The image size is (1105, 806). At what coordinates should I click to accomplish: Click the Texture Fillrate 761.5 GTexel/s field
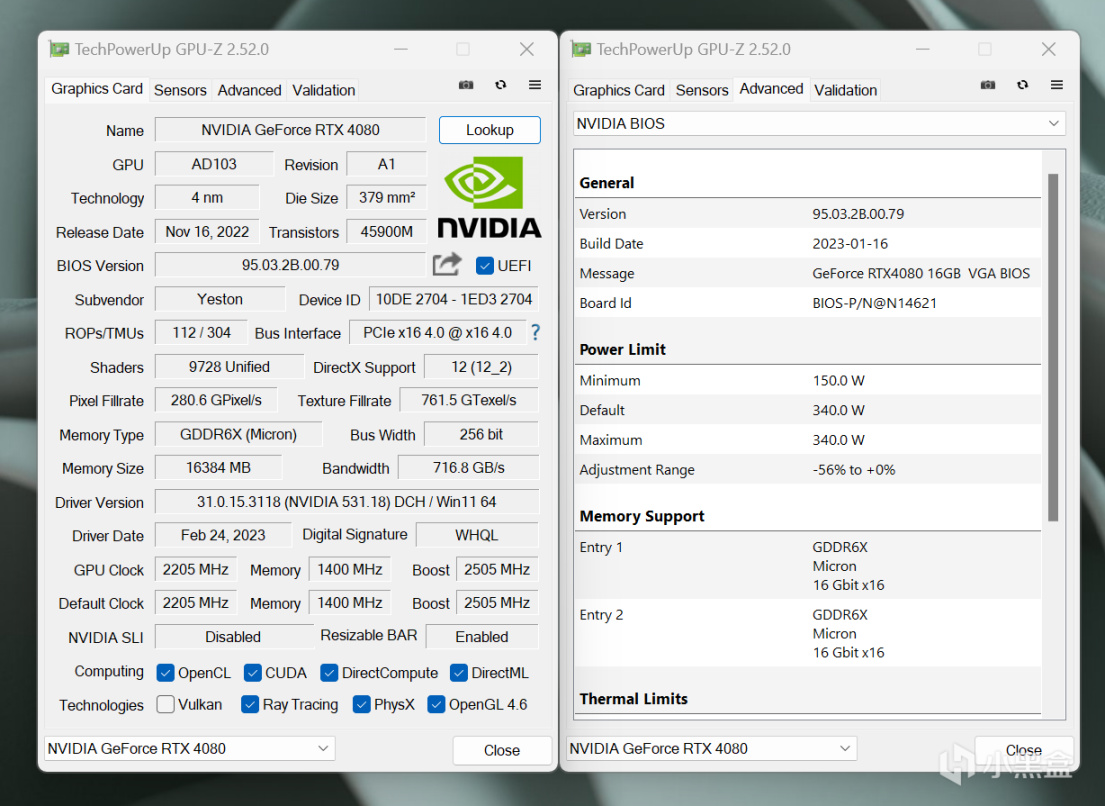(x=469, y=400)
